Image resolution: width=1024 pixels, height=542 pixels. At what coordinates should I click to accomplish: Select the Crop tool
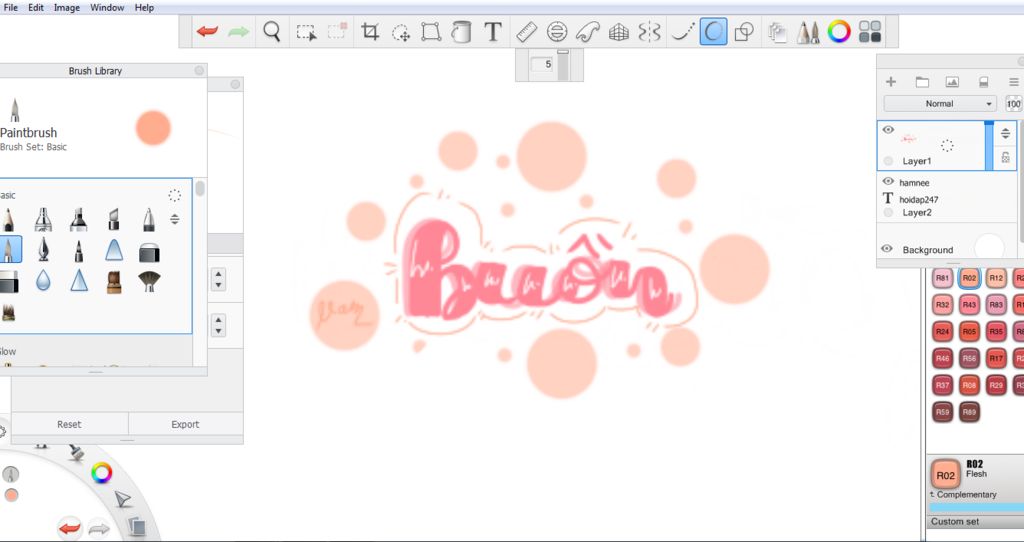coord(370,31)
